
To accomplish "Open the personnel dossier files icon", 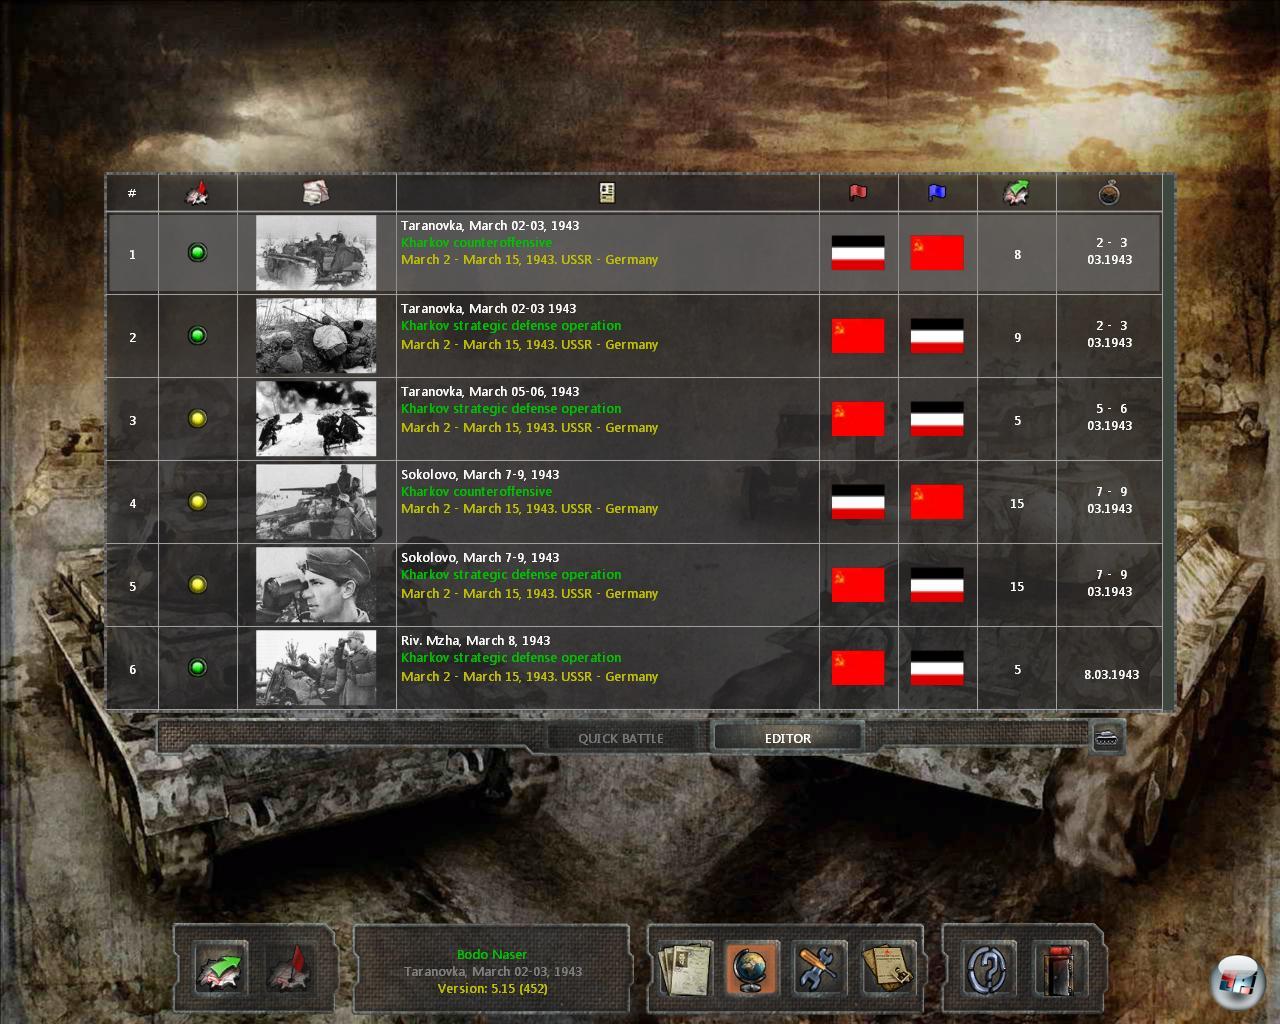I will click(686, 968).
